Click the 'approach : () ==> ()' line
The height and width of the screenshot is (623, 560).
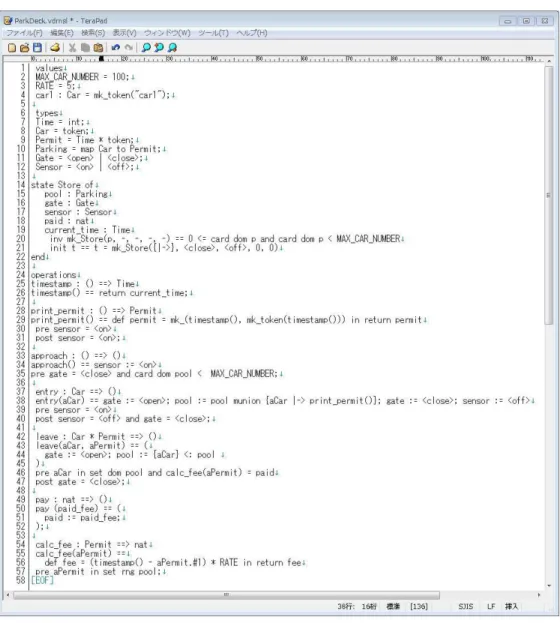78,356
